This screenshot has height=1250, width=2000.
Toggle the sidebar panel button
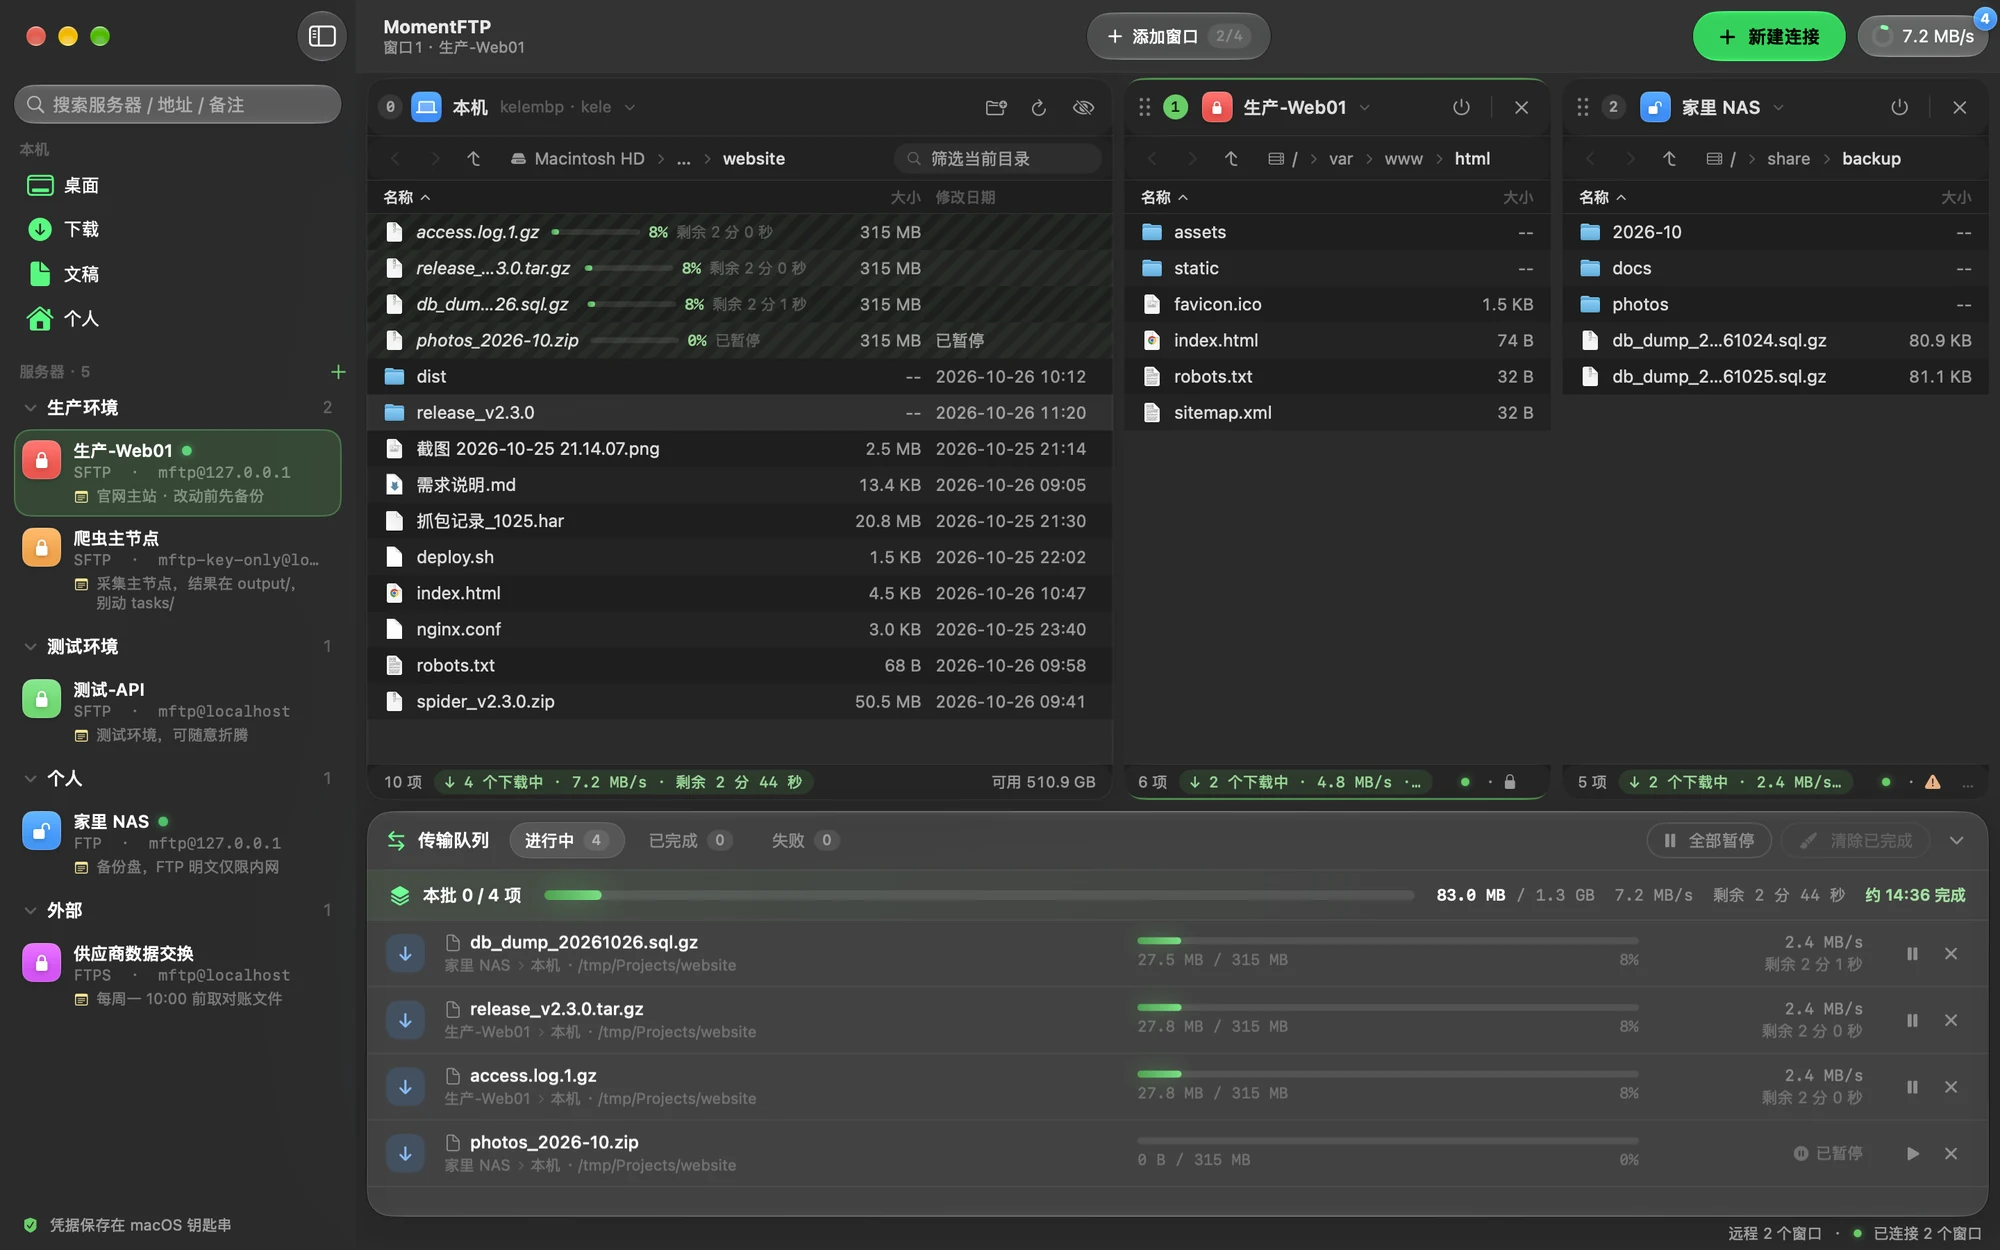click(322, 36)
